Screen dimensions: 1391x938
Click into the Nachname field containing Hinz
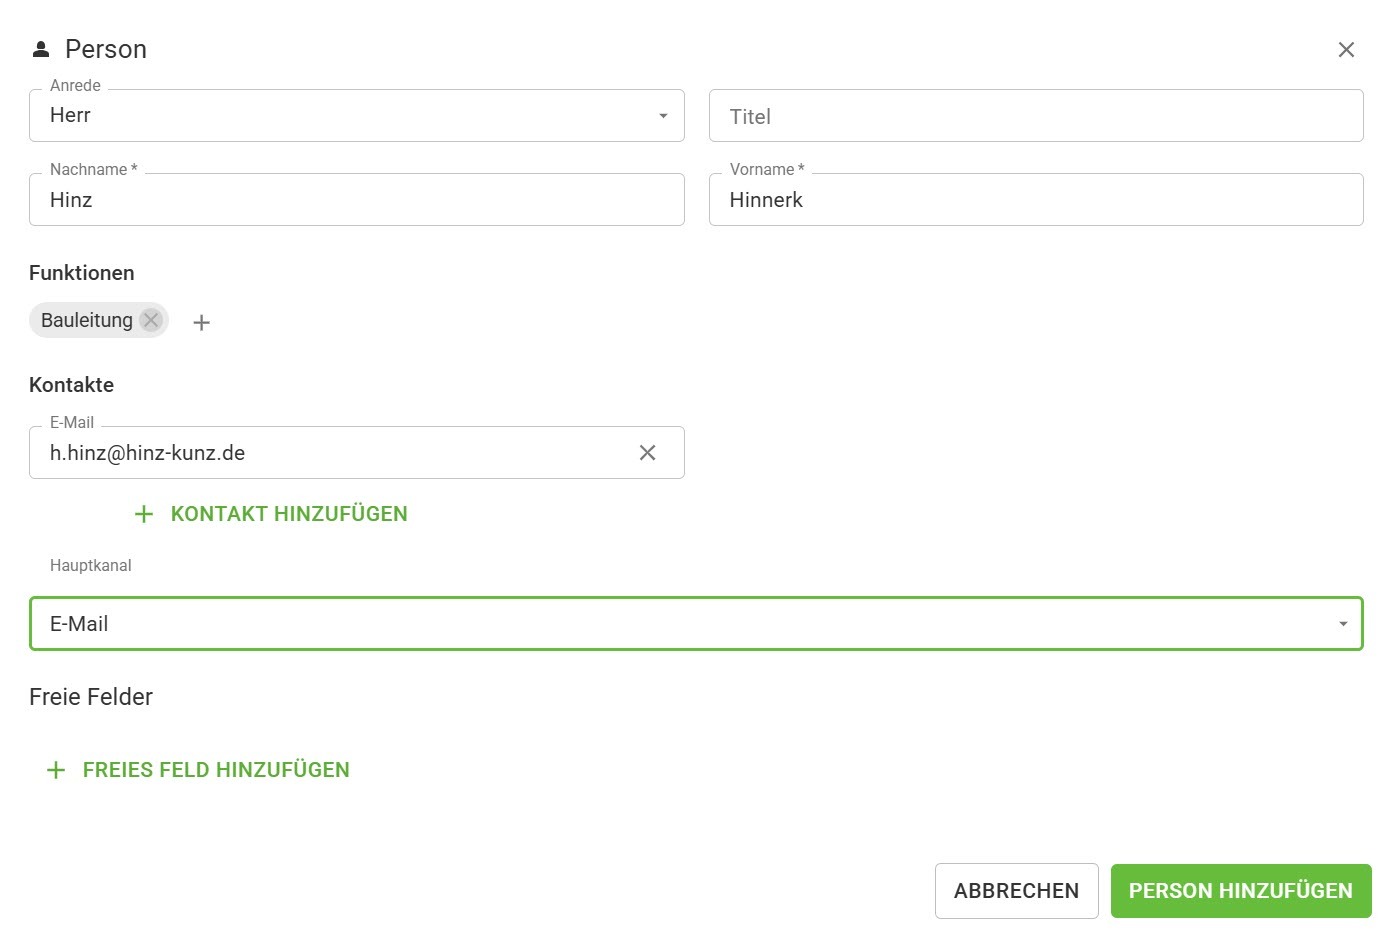[356, 200]
